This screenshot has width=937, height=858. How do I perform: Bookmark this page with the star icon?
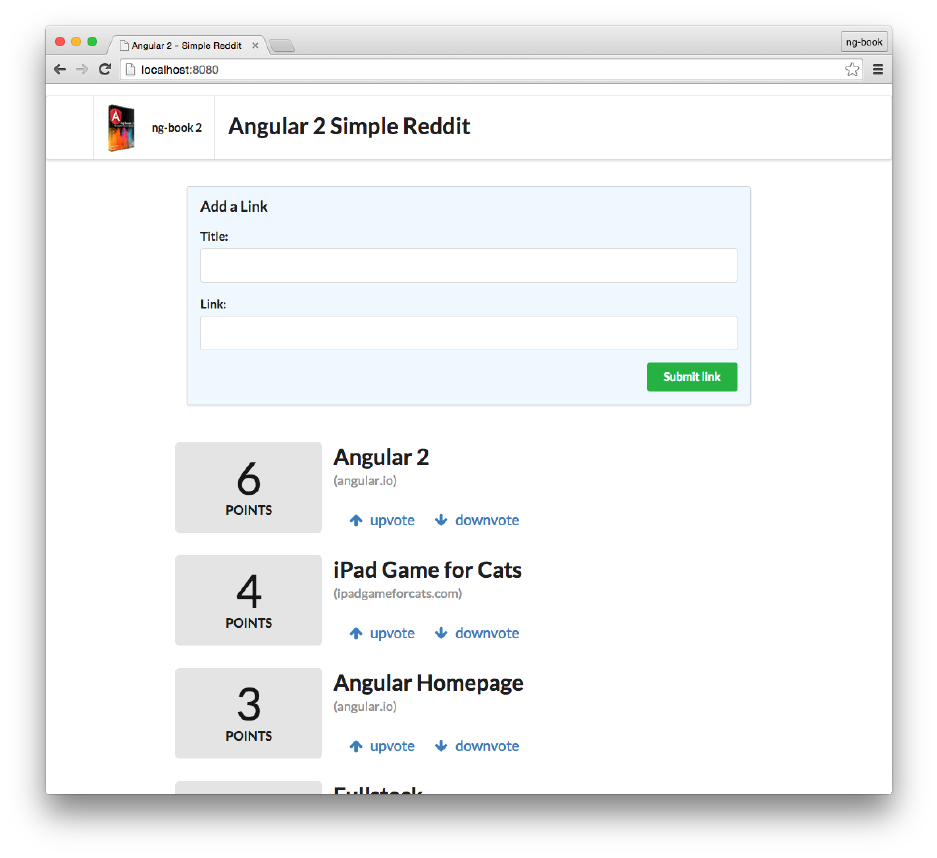851,69
